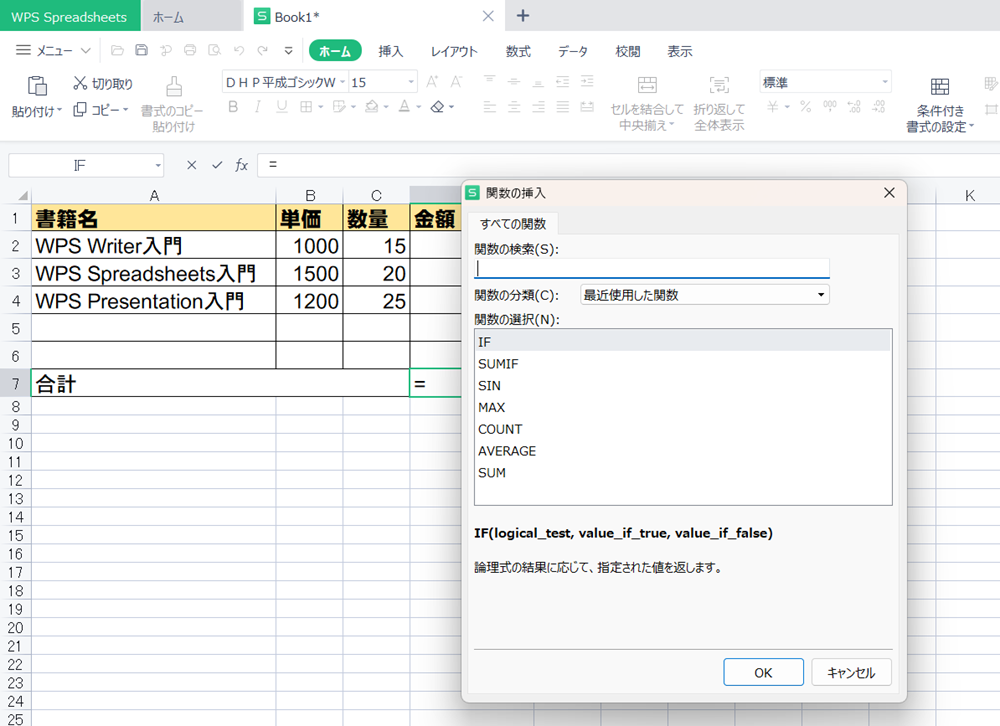The height and width of the screenshot is (726, 1000).
Task: Click the center horizontally icon
Action: [x=514, y=107]
